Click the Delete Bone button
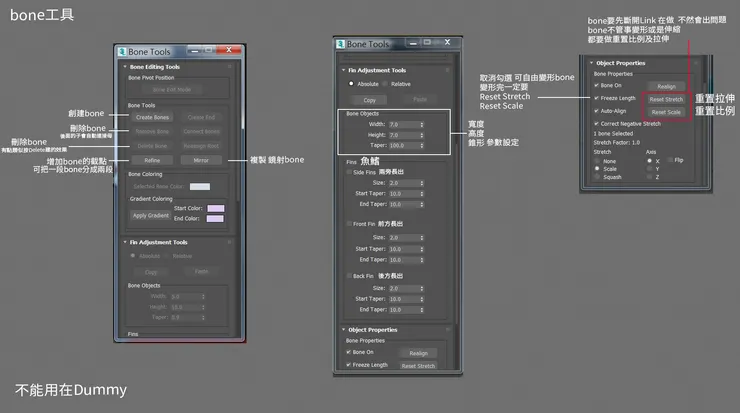Image resolution: width=740 pixels, height=413 pixels. tap(152, 146)
